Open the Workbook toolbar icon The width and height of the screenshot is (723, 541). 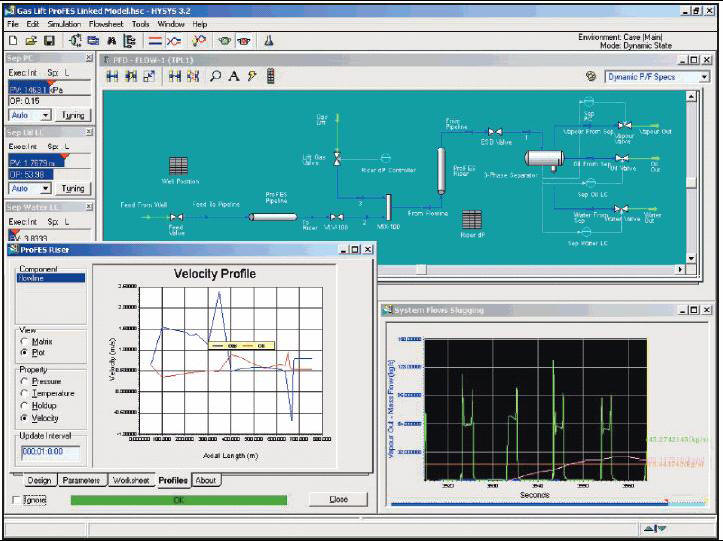93,41
